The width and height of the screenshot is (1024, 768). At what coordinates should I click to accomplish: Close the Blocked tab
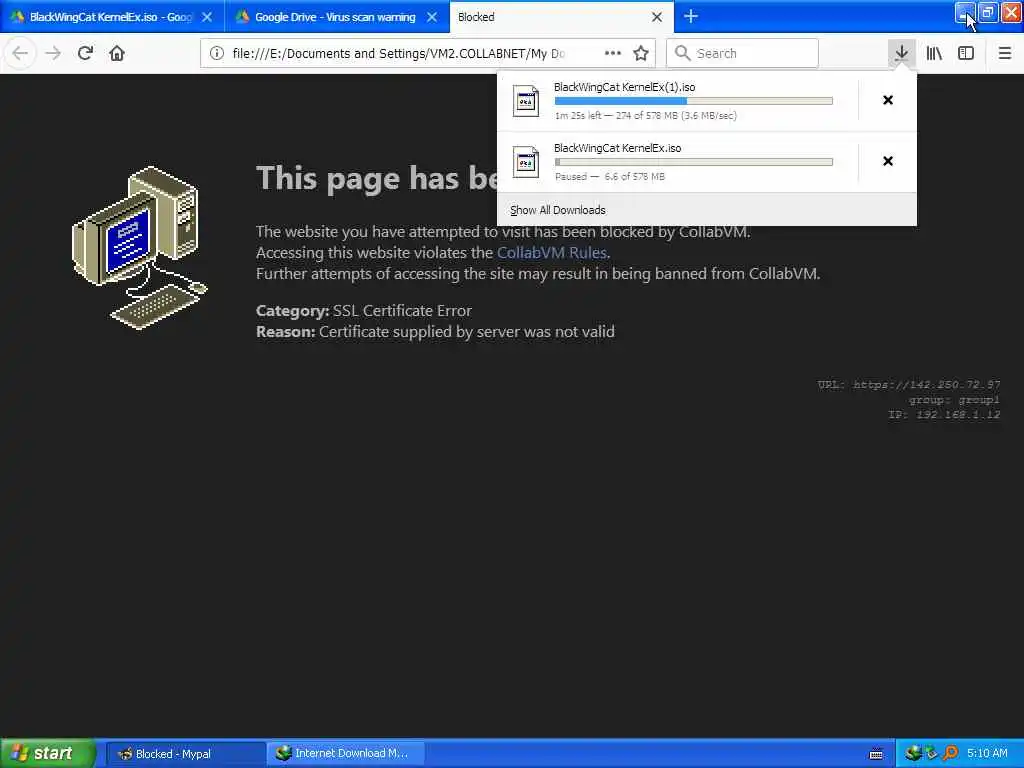point(657,17)
